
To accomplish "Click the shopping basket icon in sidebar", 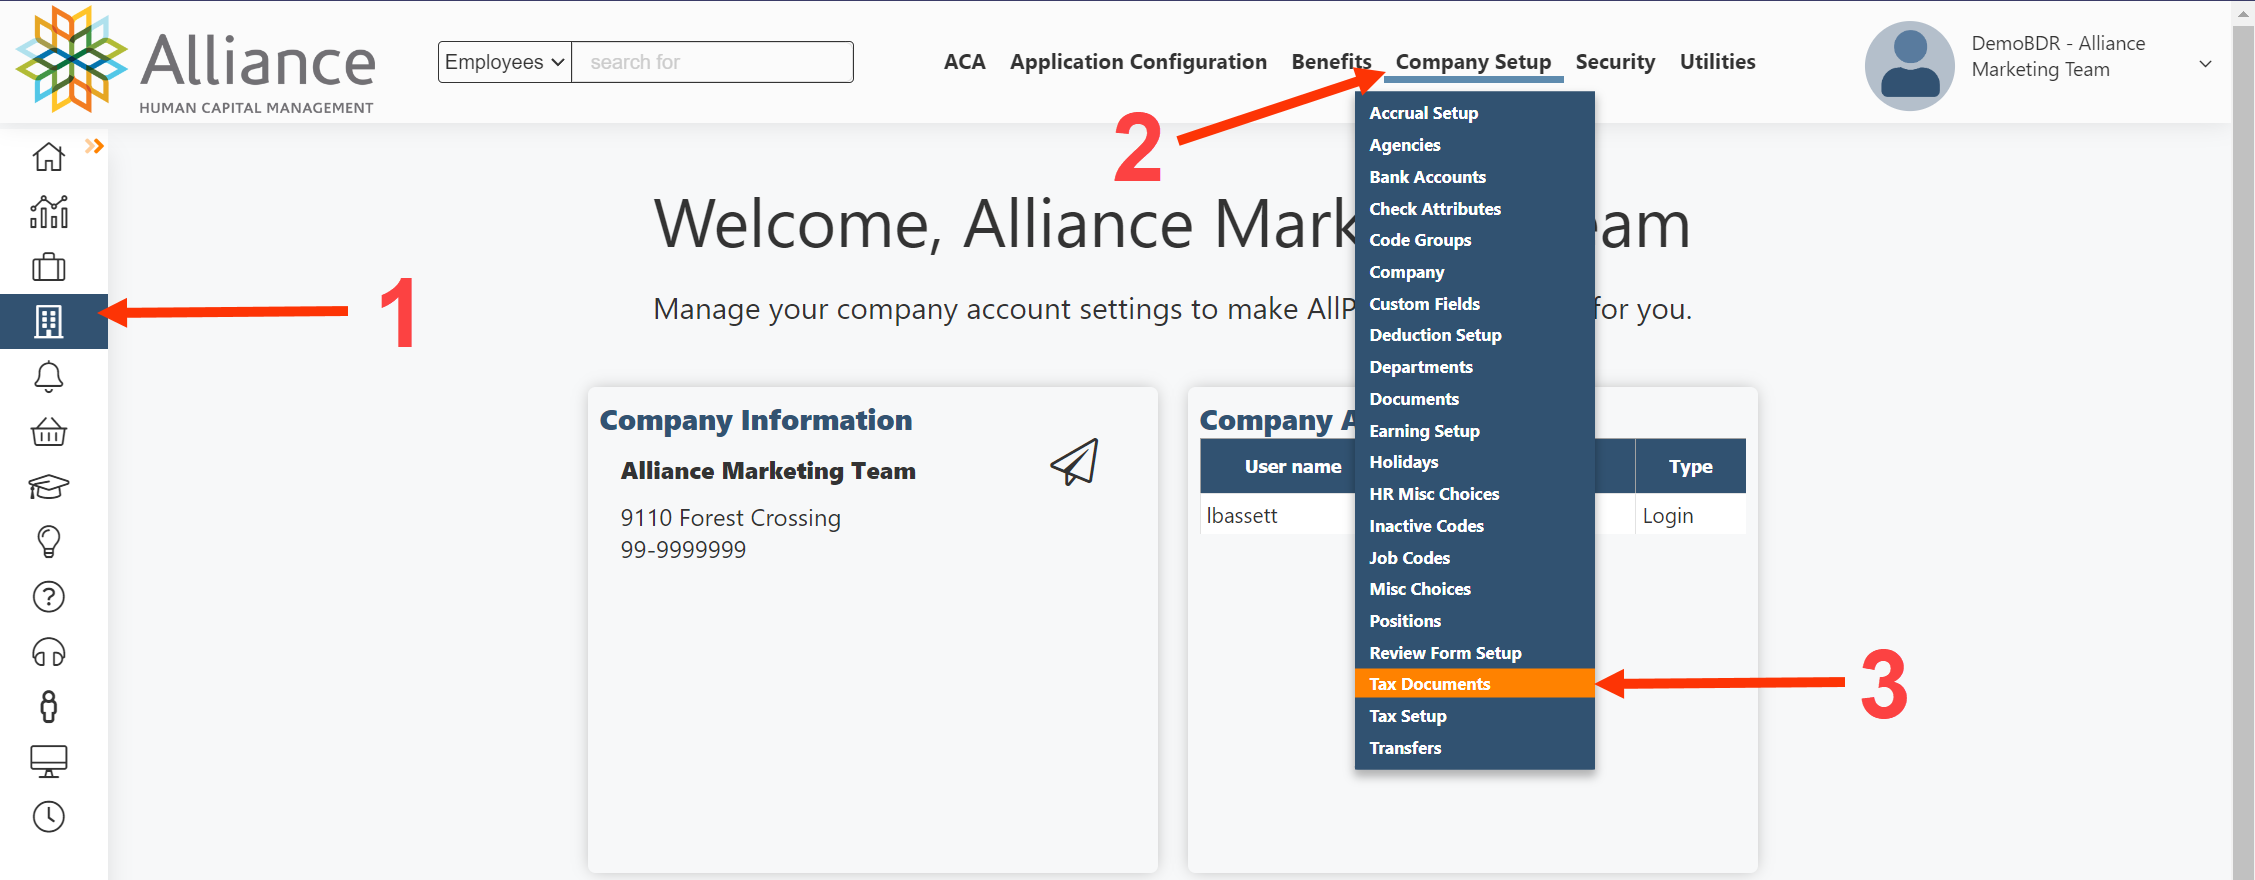I will (x=48, y=432).
